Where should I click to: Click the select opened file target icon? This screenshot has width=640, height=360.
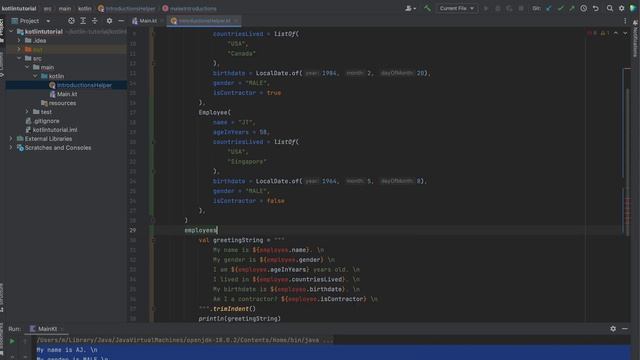(71, 21)
